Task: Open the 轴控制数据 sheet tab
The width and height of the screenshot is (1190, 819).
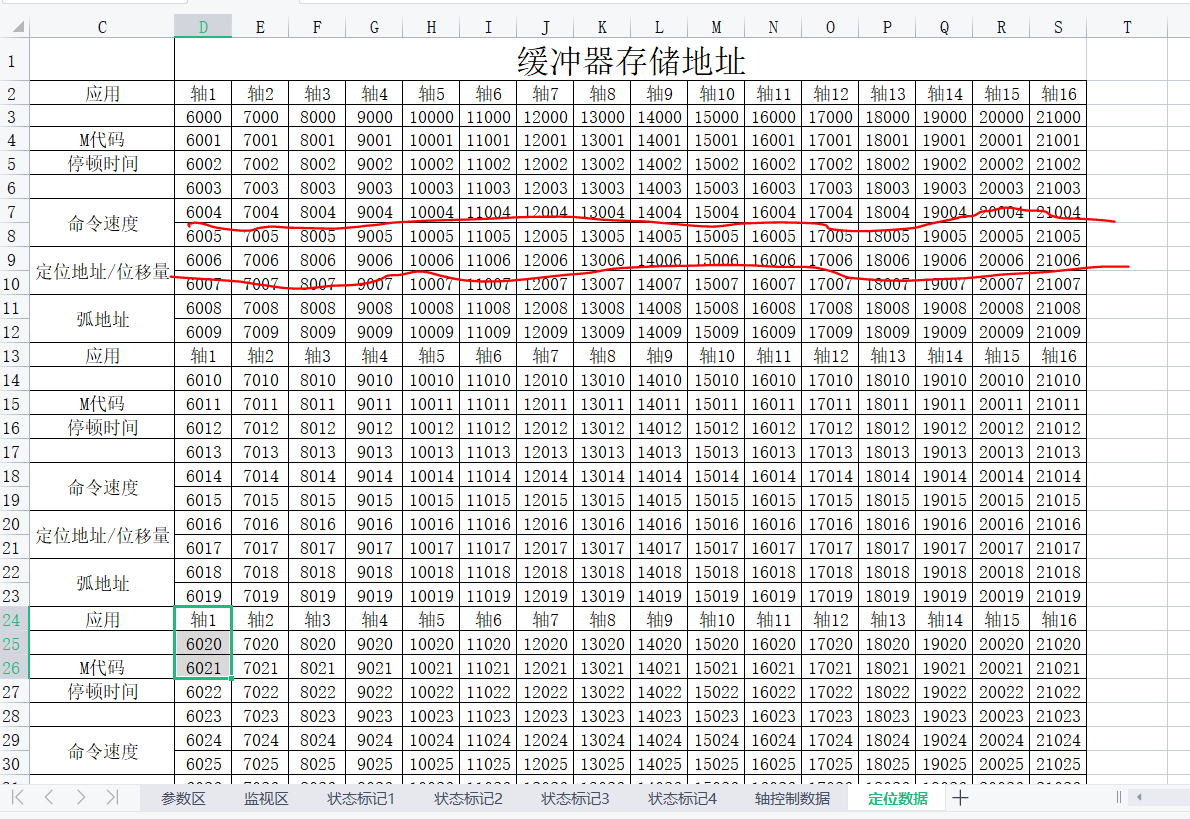Action: point(792,798)
